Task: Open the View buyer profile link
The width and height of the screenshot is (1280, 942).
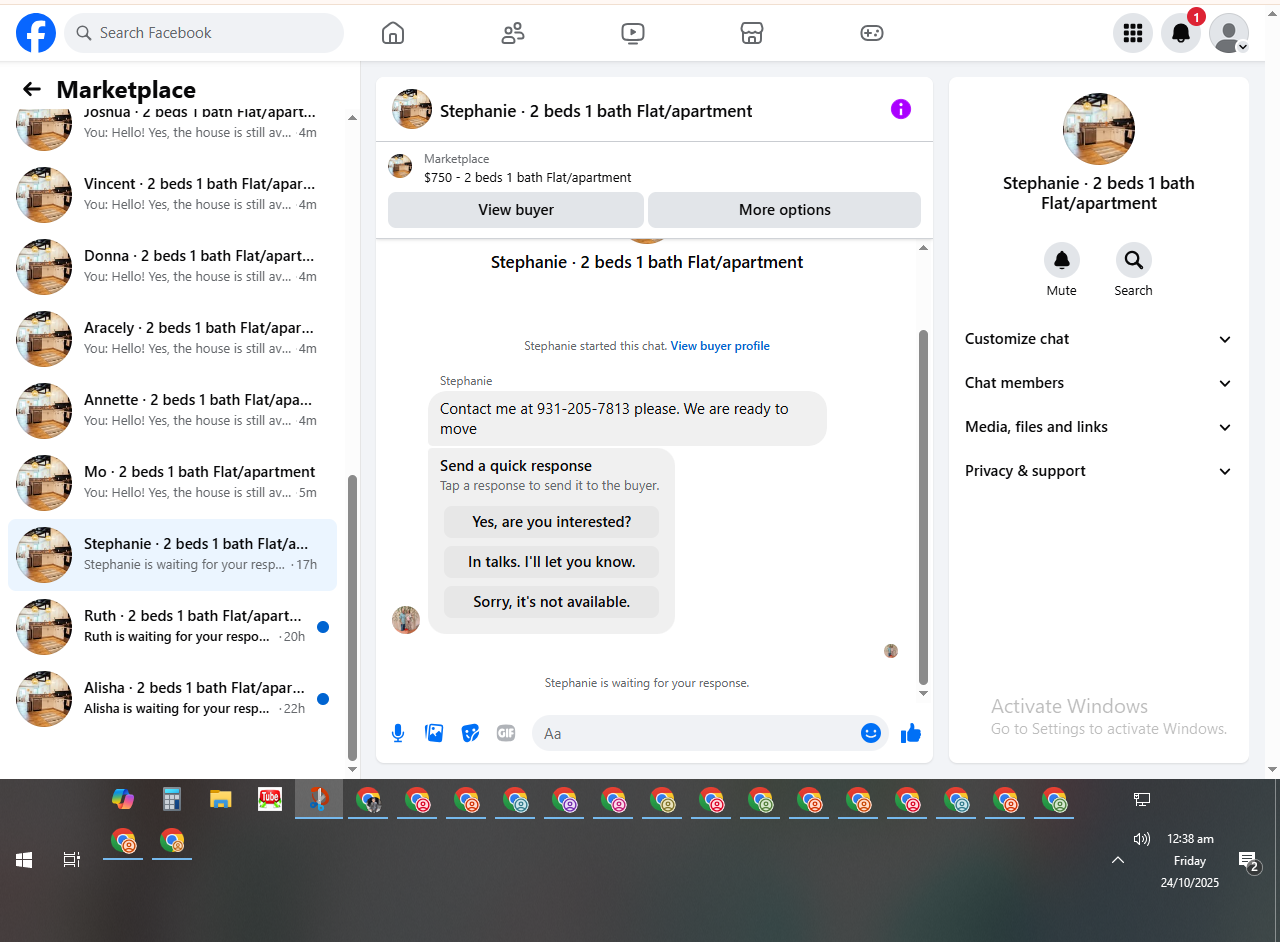Action: tap(720, 346)
